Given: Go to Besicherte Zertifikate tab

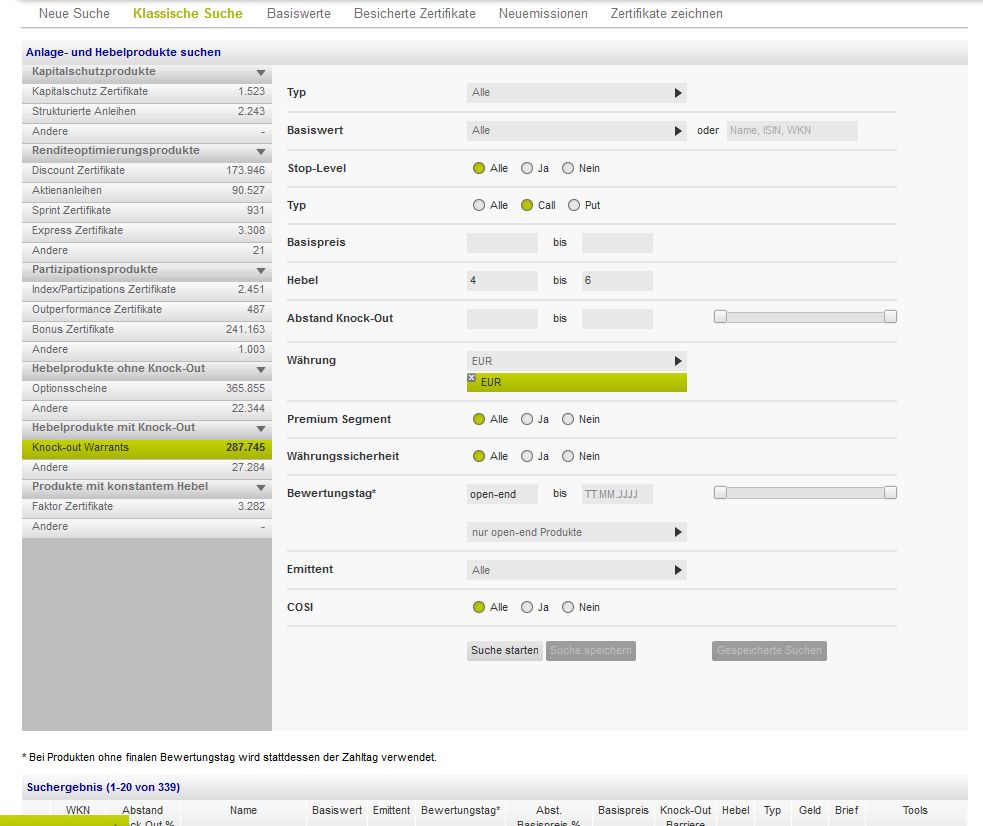Looking at the screenshot, I should point(414,13).
